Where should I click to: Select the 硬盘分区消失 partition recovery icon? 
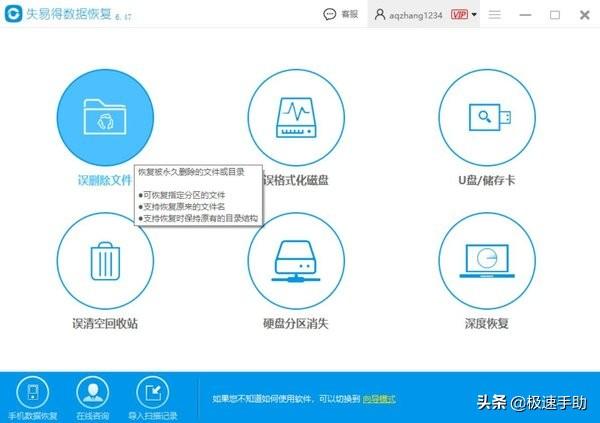pos(296,261)
